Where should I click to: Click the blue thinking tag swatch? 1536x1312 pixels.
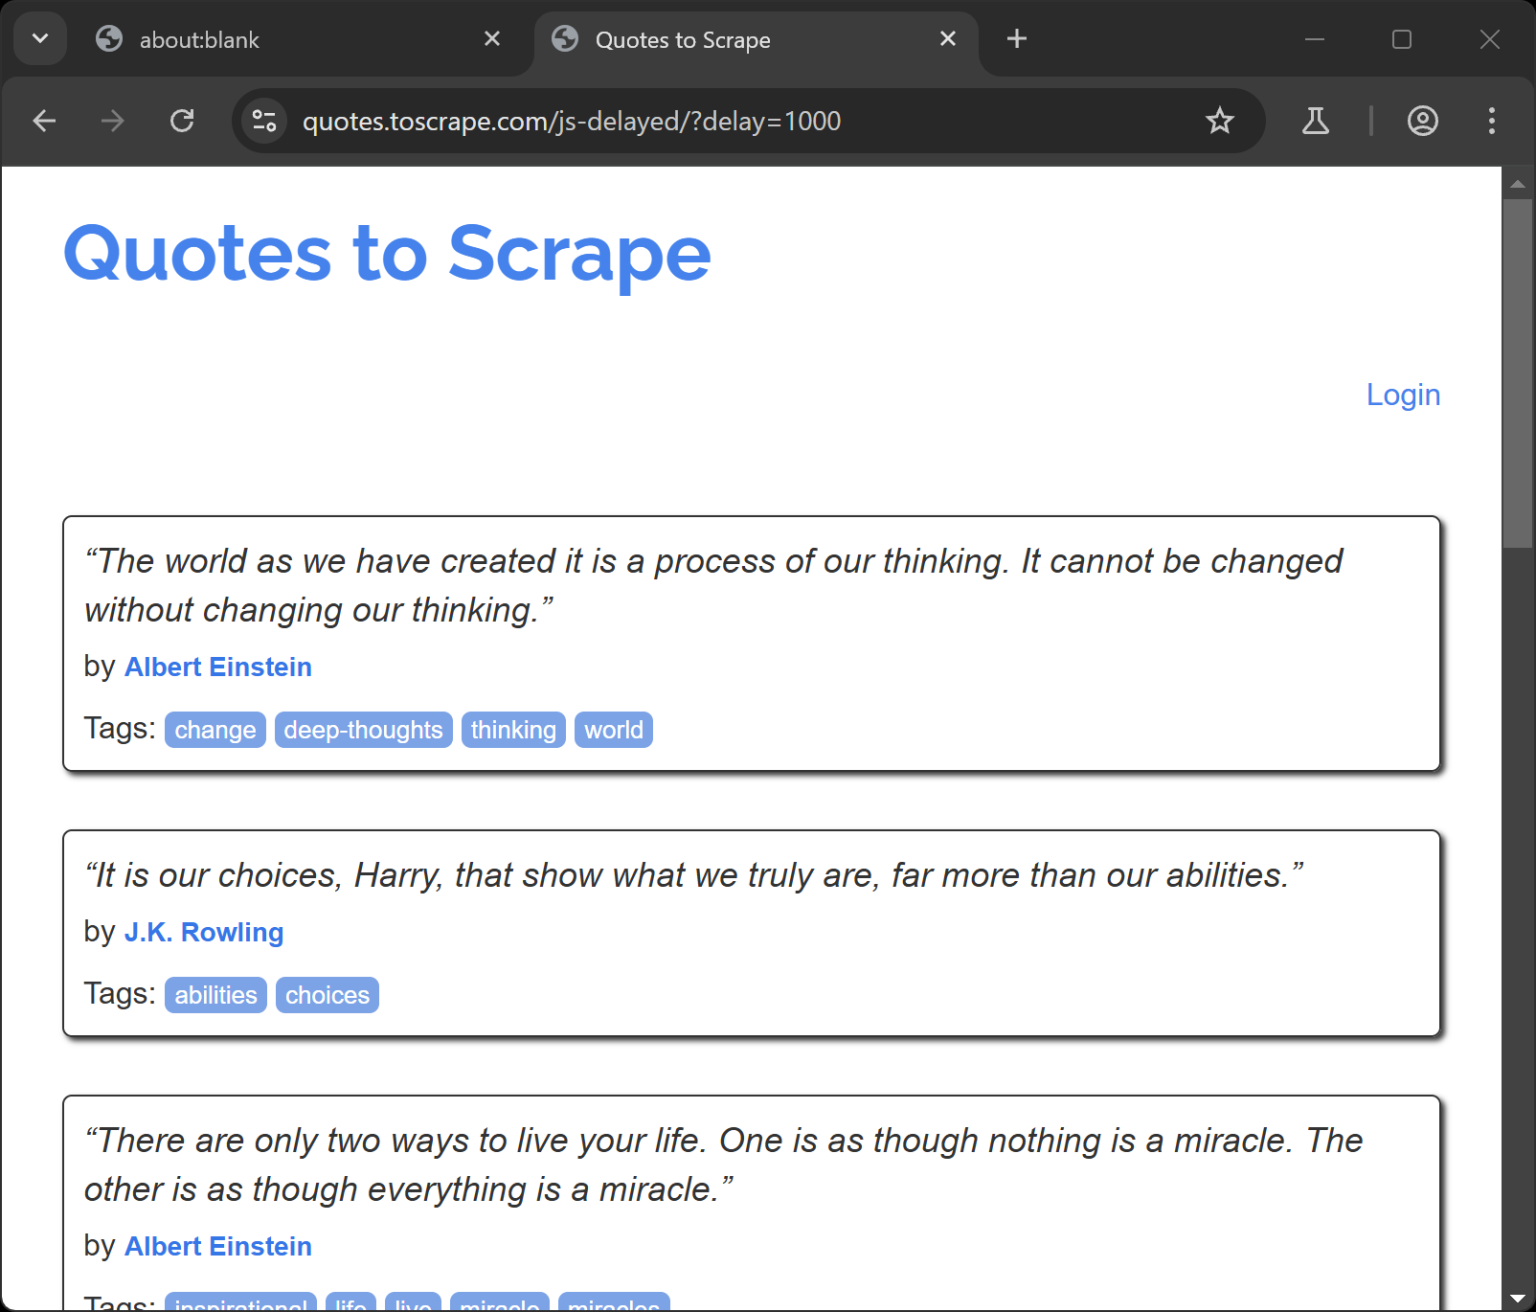pos(513,729)
